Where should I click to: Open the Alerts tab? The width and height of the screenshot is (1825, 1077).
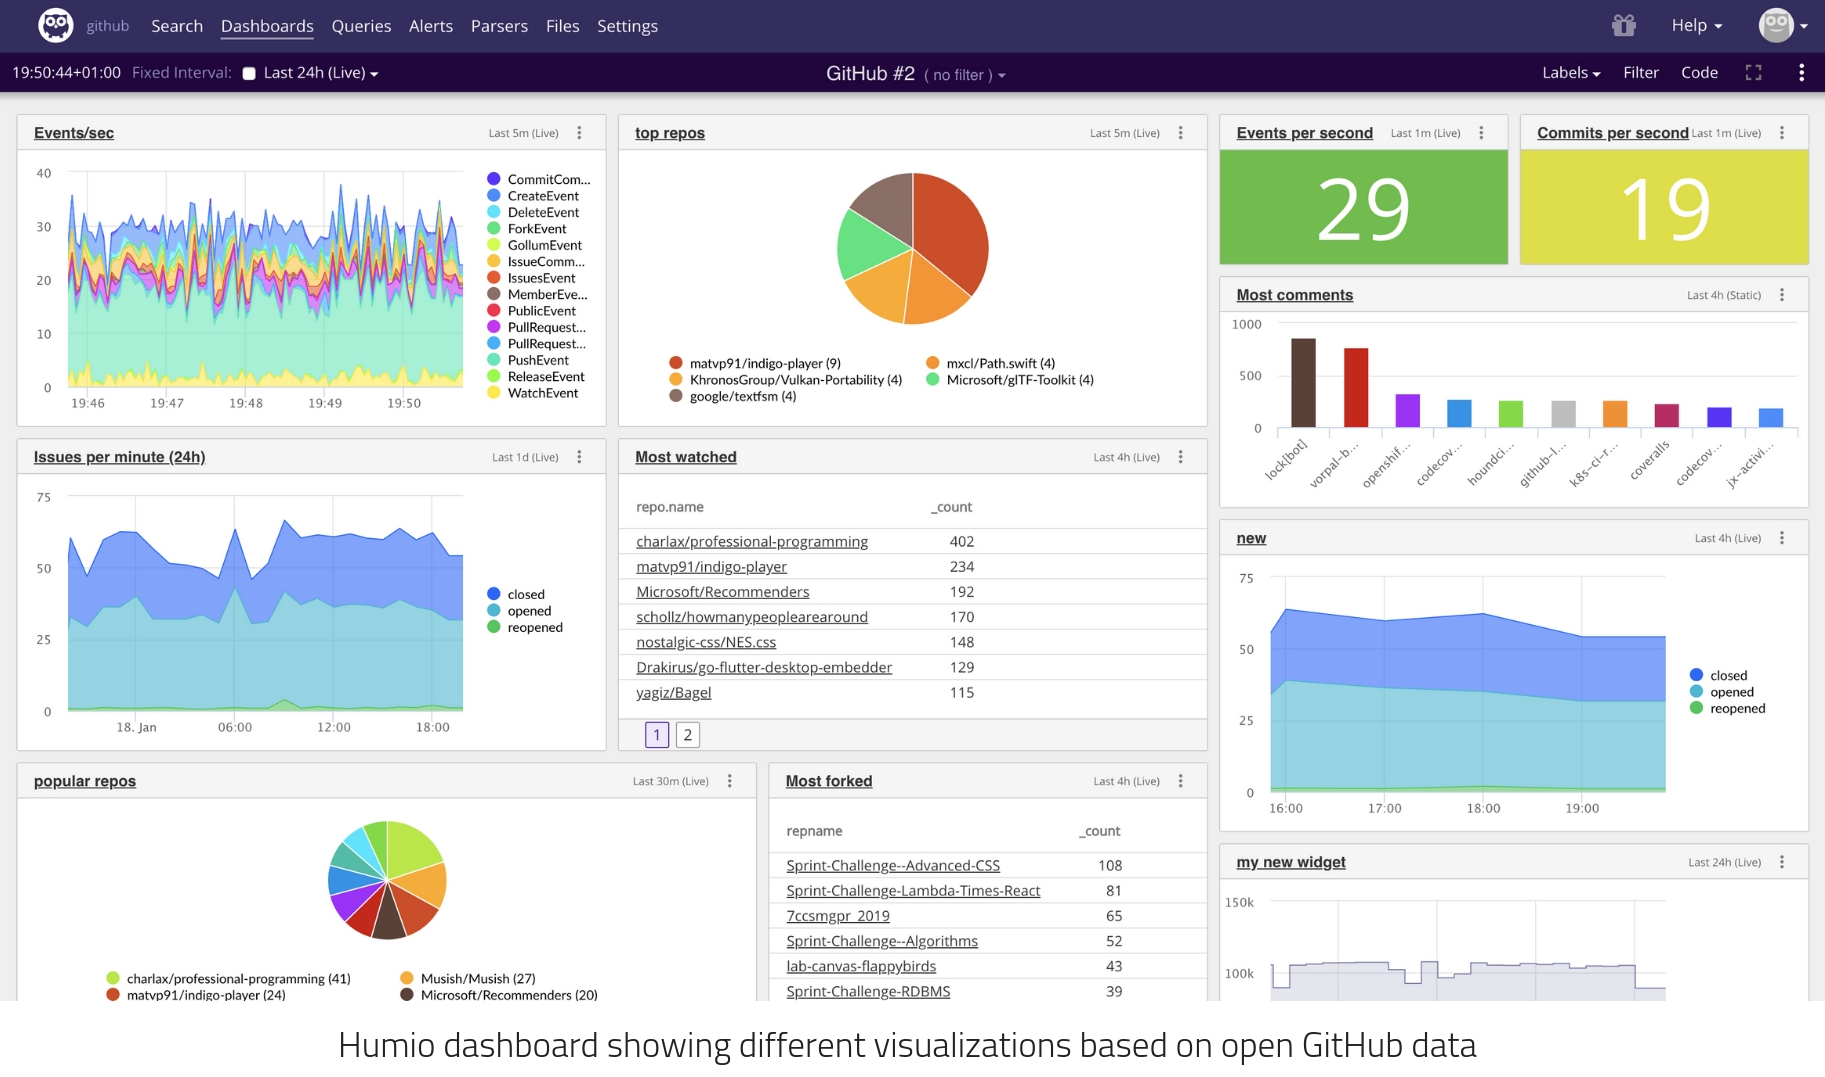coord(431,26)
